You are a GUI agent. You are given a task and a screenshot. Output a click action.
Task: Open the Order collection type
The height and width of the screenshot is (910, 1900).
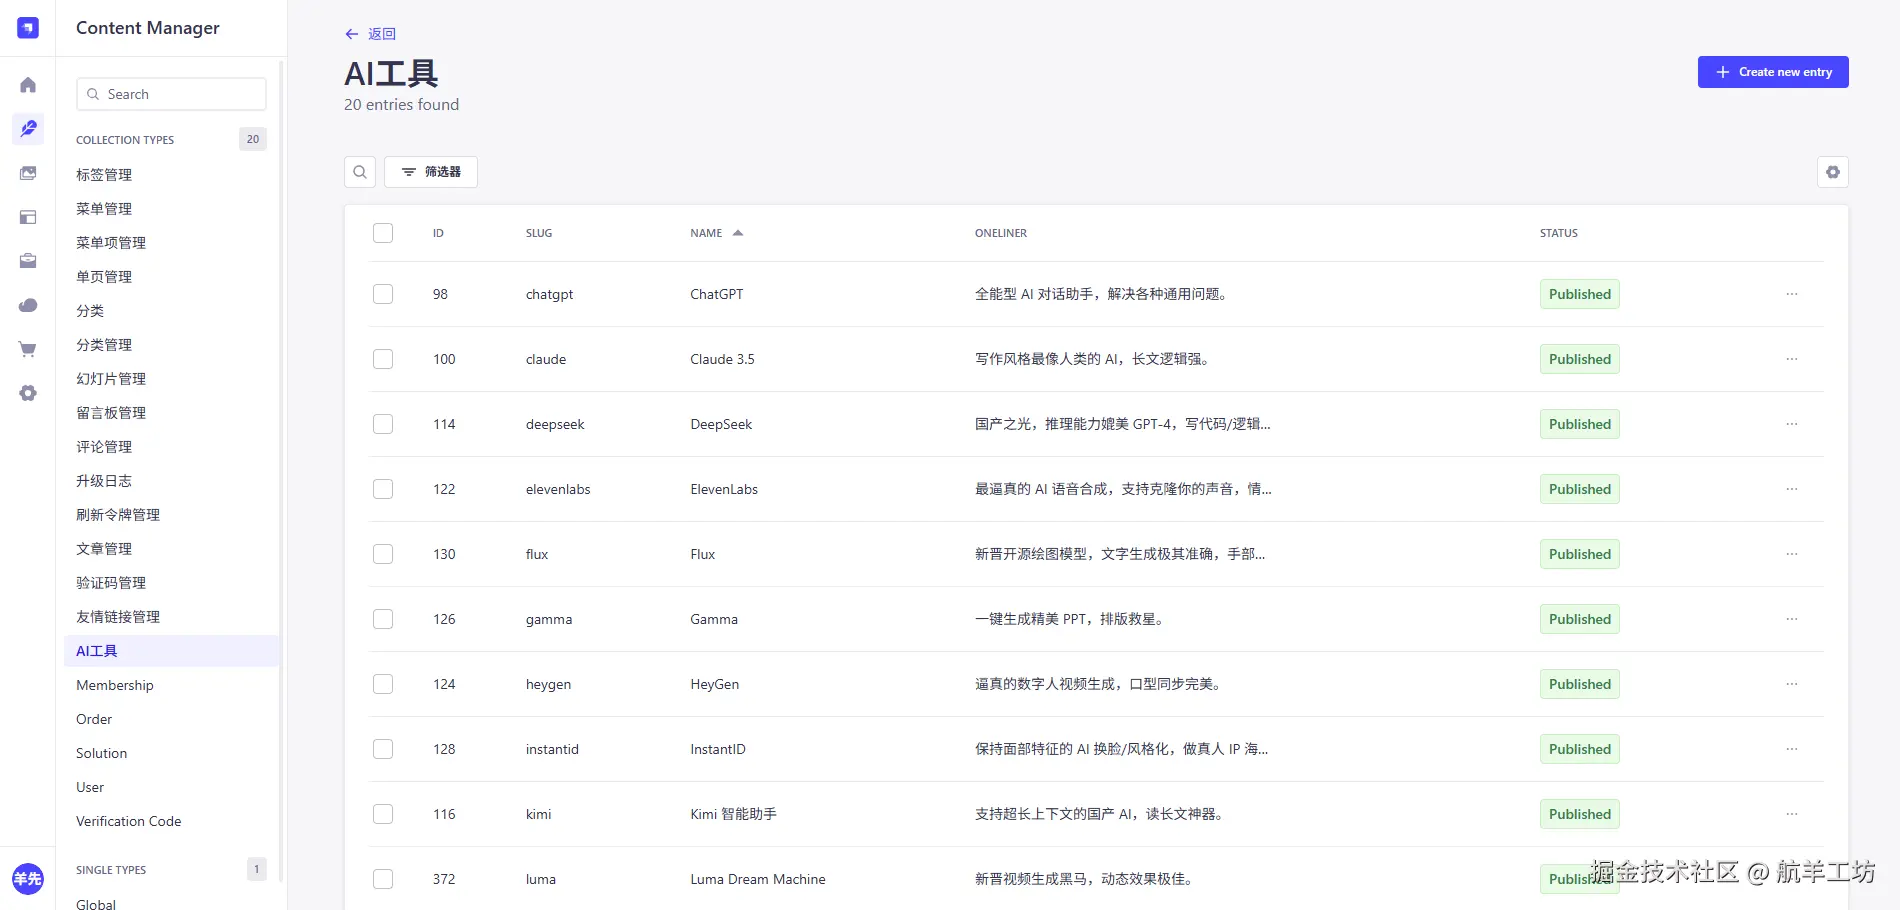tap(94, 719)
